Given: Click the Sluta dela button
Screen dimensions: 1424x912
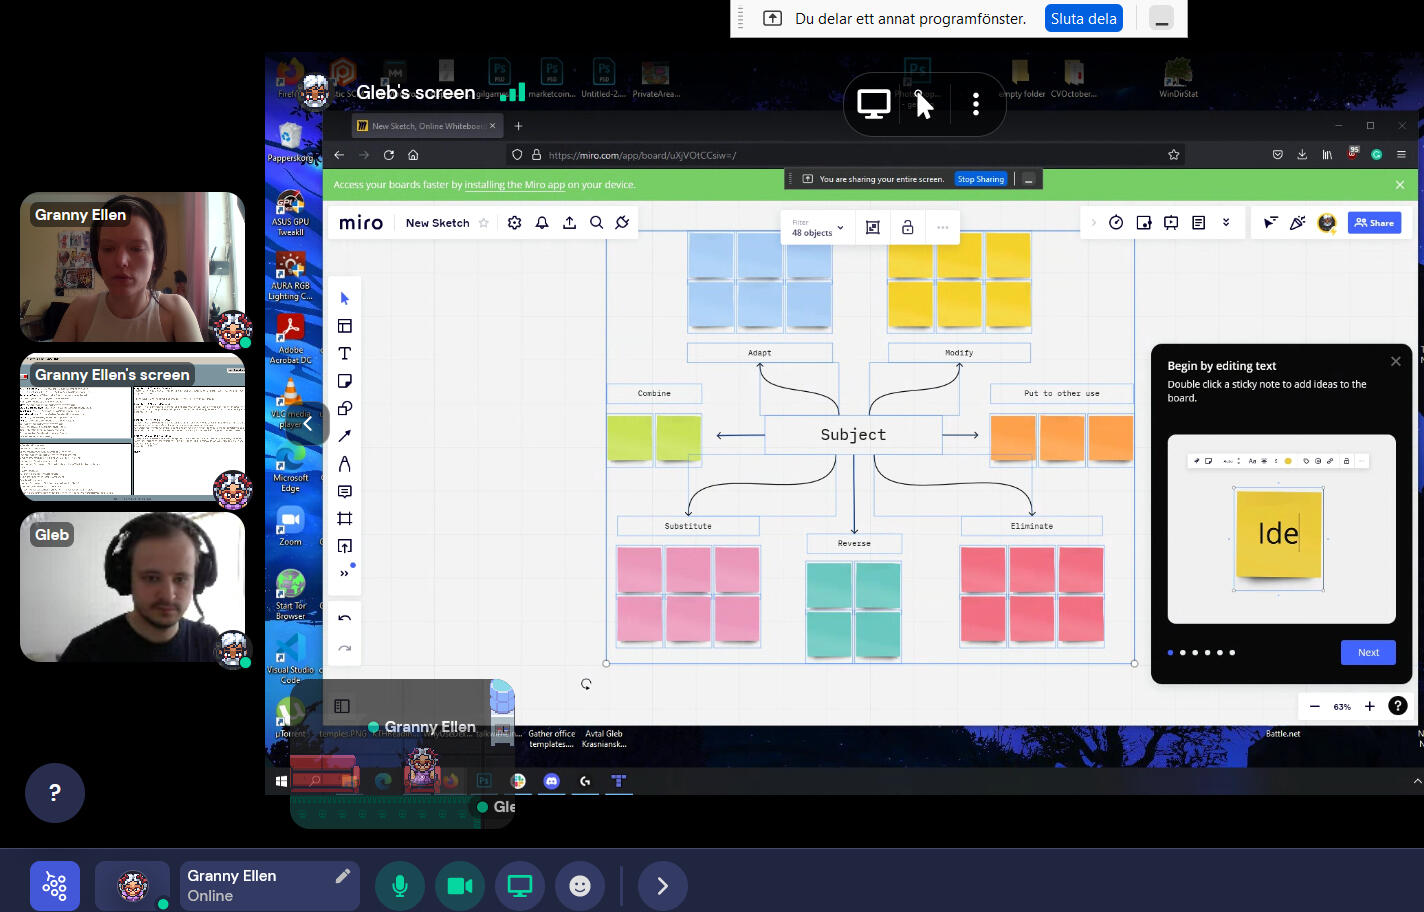Looking at the screenshot, I should pyautogui.click(x=1083, y=19).
